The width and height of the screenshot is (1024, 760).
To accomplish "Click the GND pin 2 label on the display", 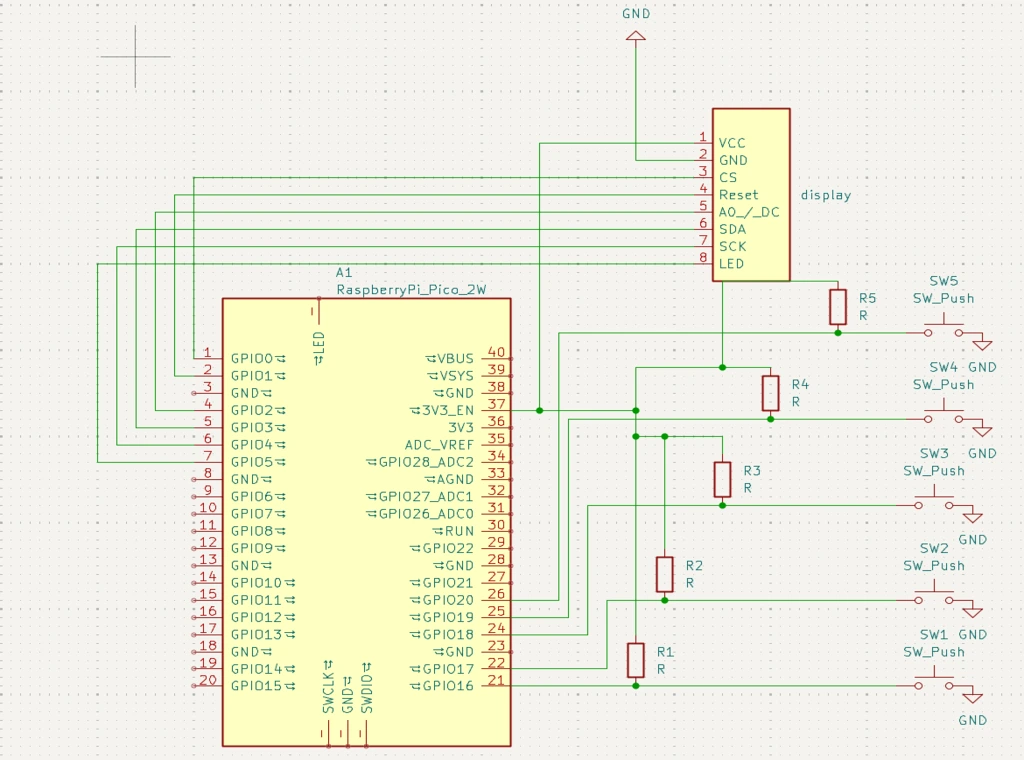I will (733, 161).
